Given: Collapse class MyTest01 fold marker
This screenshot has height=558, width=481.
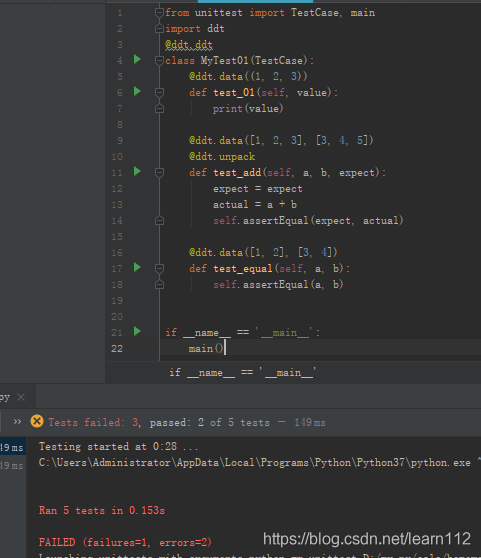Looking at the screenshot, I should click(159, 60).
